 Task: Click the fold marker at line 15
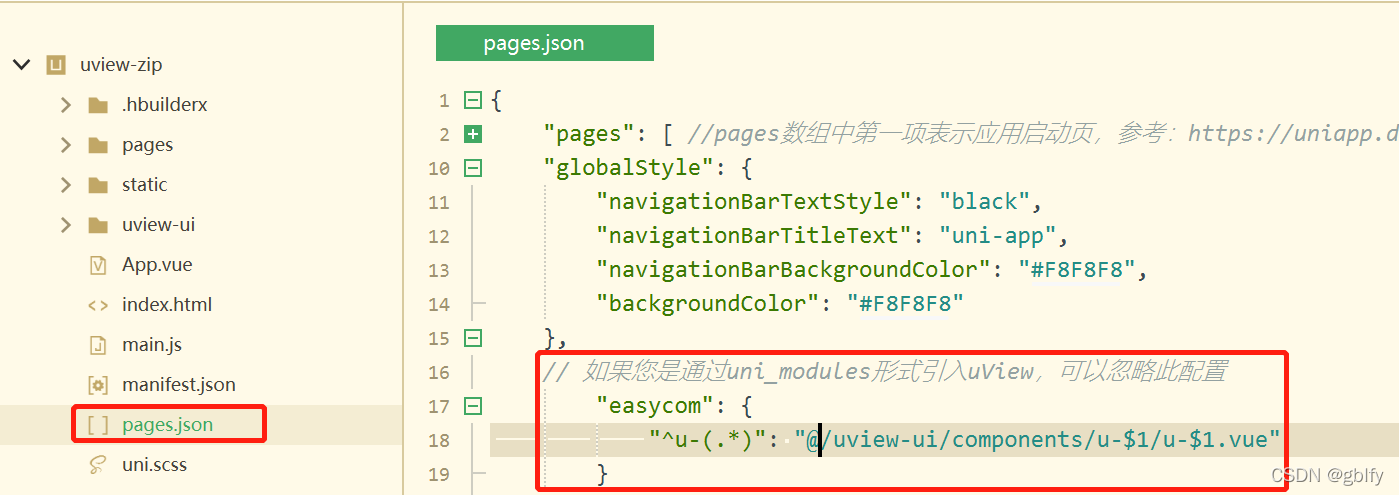473,338
